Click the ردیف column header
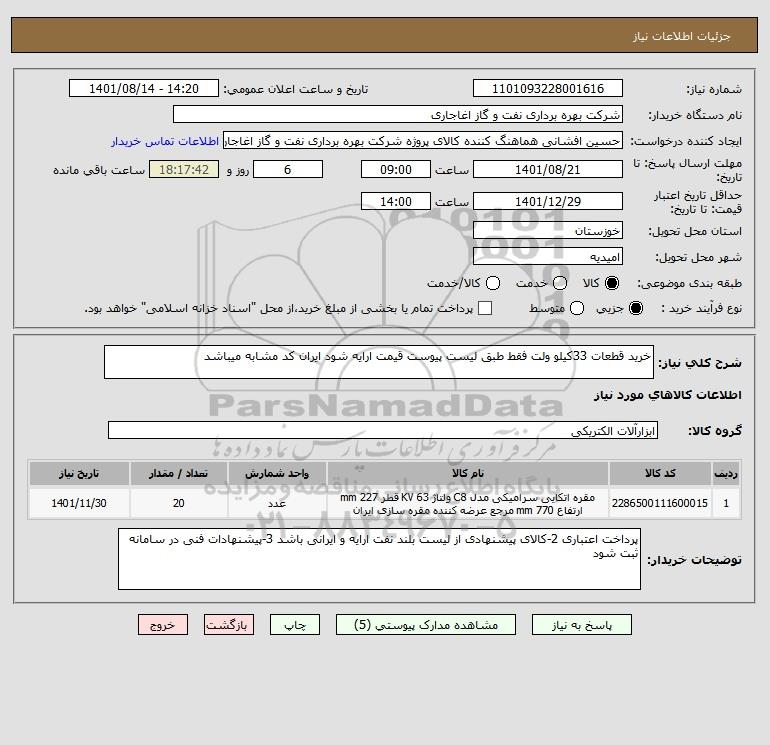770x745 pixels. 726,473
